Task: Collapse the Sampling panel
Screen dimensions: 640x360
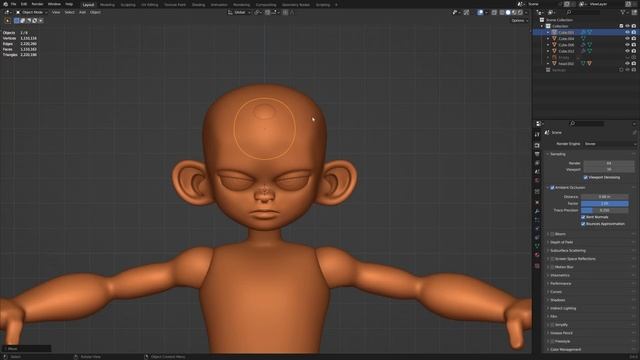Action: pos(557,154)
